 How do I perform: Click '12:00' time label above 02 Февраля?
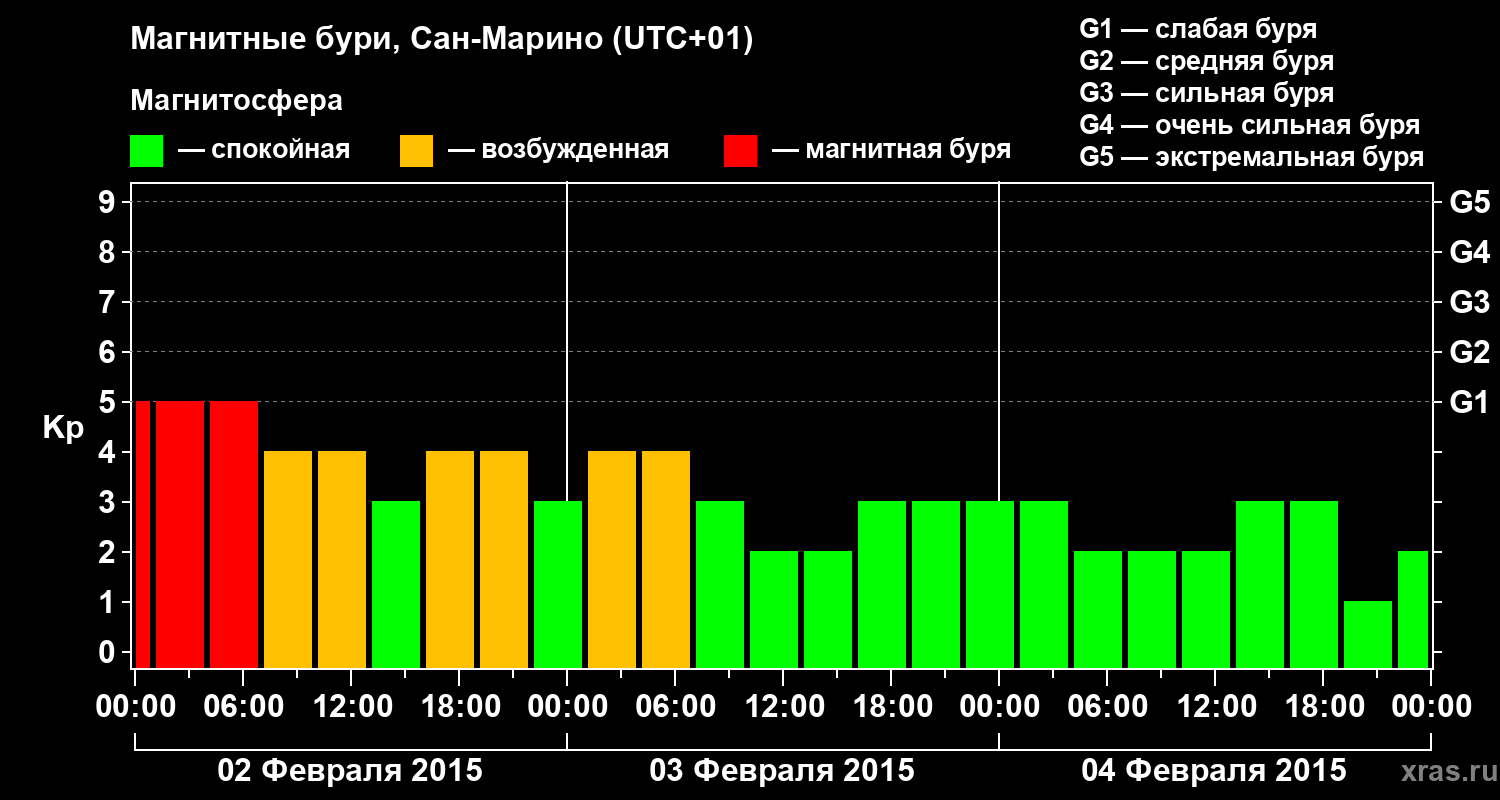(x=351, y=706)
